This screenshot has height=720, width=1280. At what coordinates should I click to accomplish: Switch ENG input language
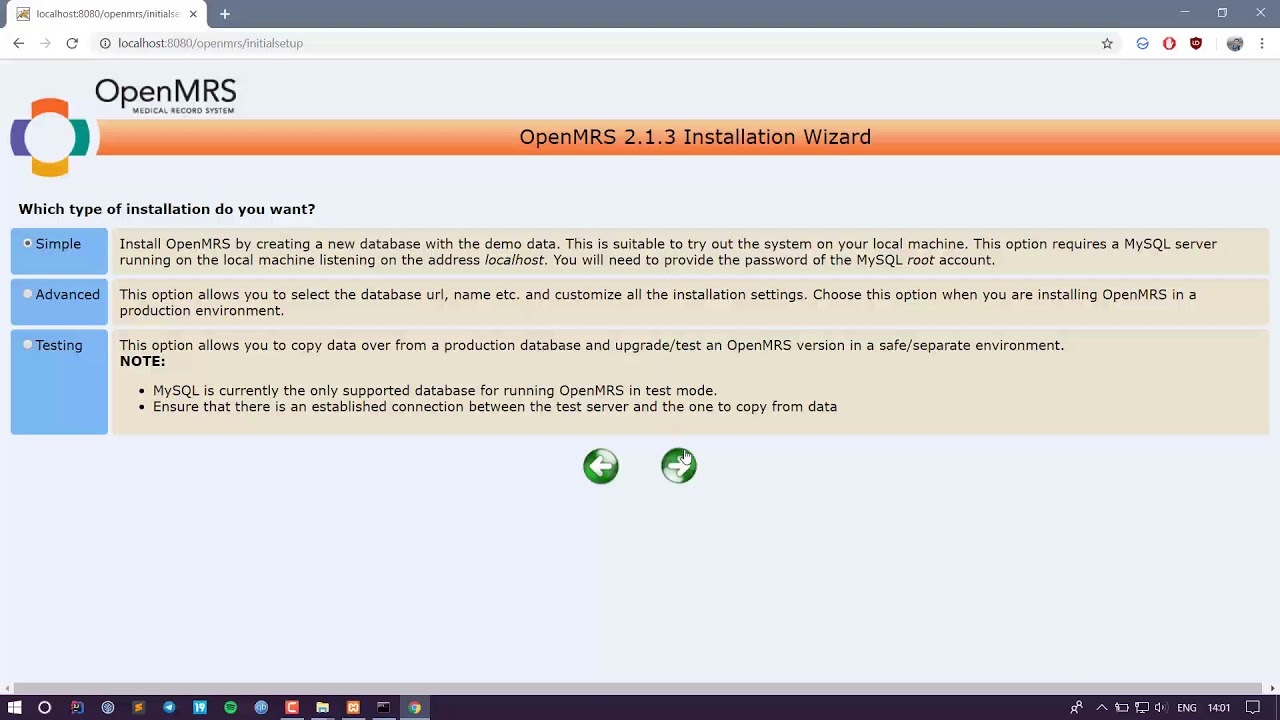click(1187, 708)
